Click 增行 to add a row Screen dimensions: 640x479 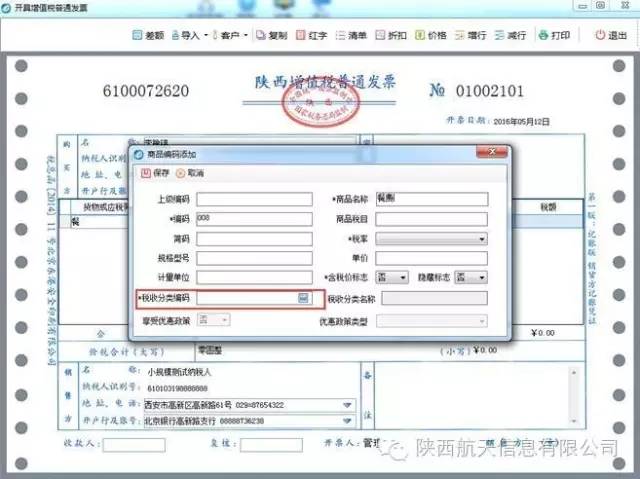coord(470,35)
